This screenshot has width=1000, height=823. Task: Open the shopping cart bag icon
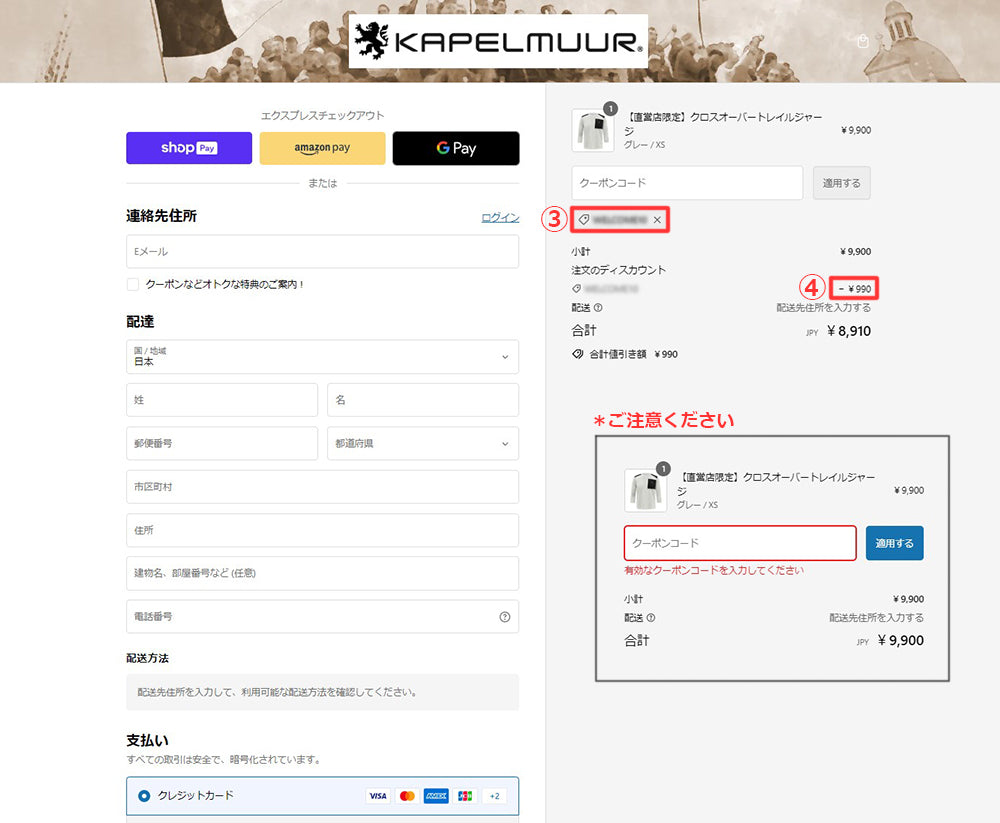coord(864,41)
